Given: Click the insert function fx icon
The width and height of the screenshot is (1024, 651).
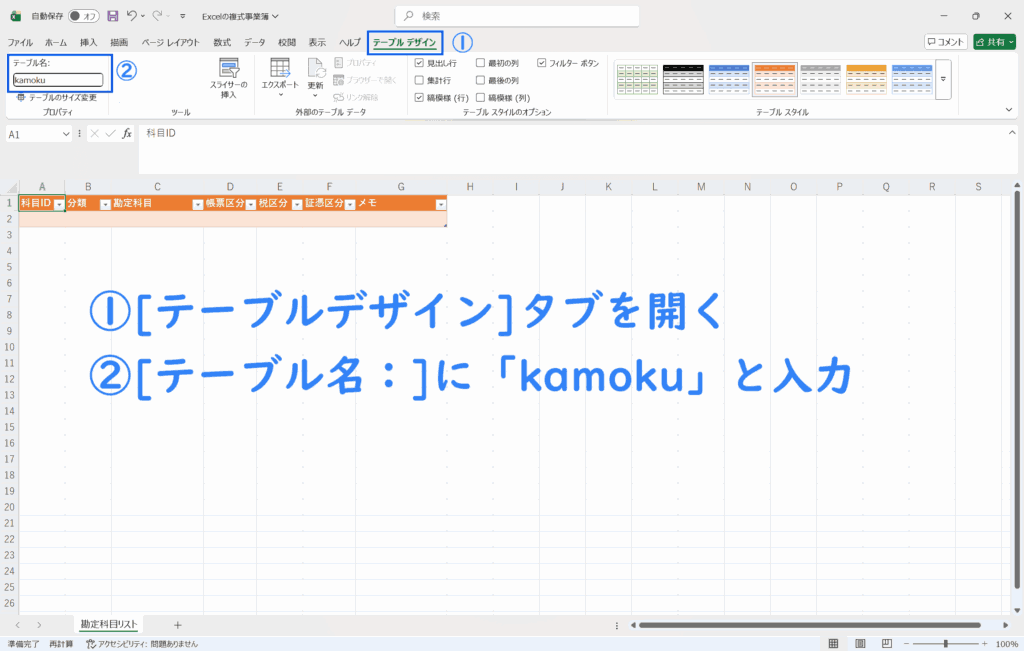Looking at the screenshot, I should (x=127, y=134).
